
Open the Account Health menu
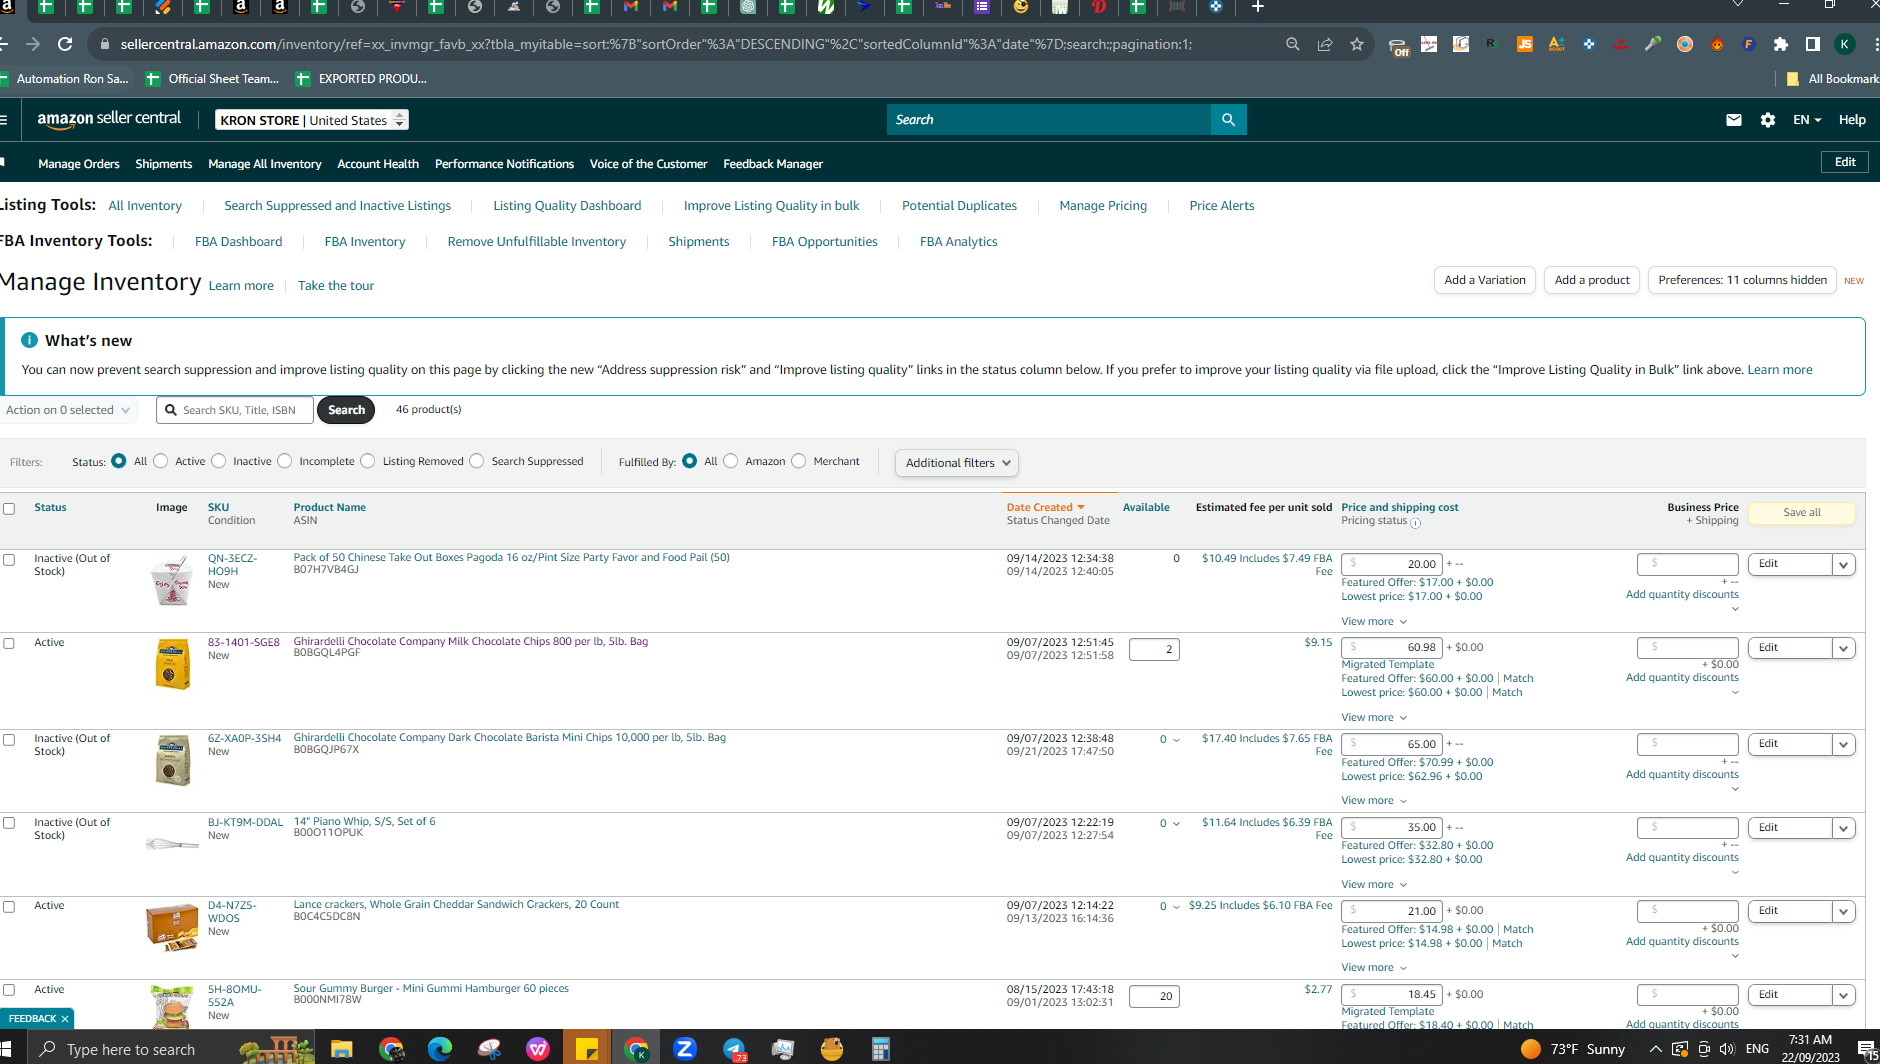(x=378, y=164)
